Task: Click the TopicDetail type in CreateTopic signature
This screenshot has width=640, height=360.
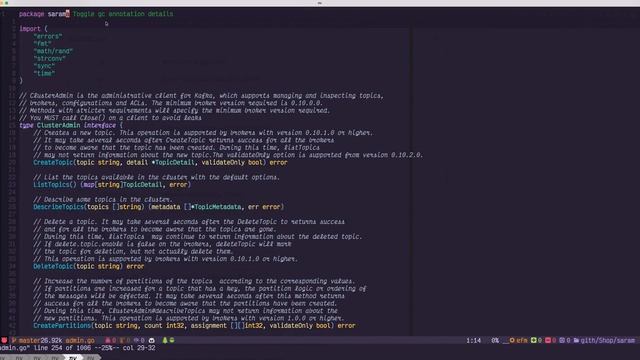Action: pos(175,162)
